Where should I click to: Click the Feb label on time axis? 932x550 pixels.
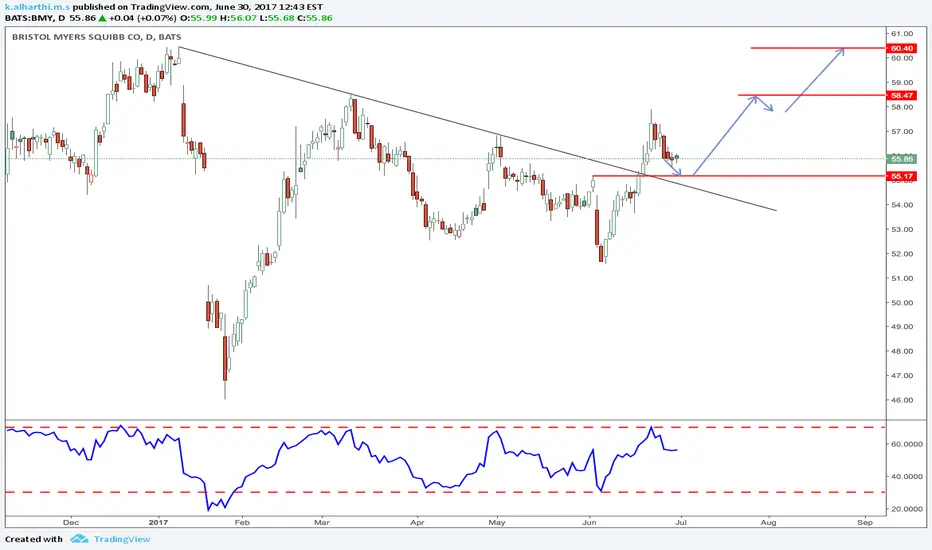click(x=242, y=523)
